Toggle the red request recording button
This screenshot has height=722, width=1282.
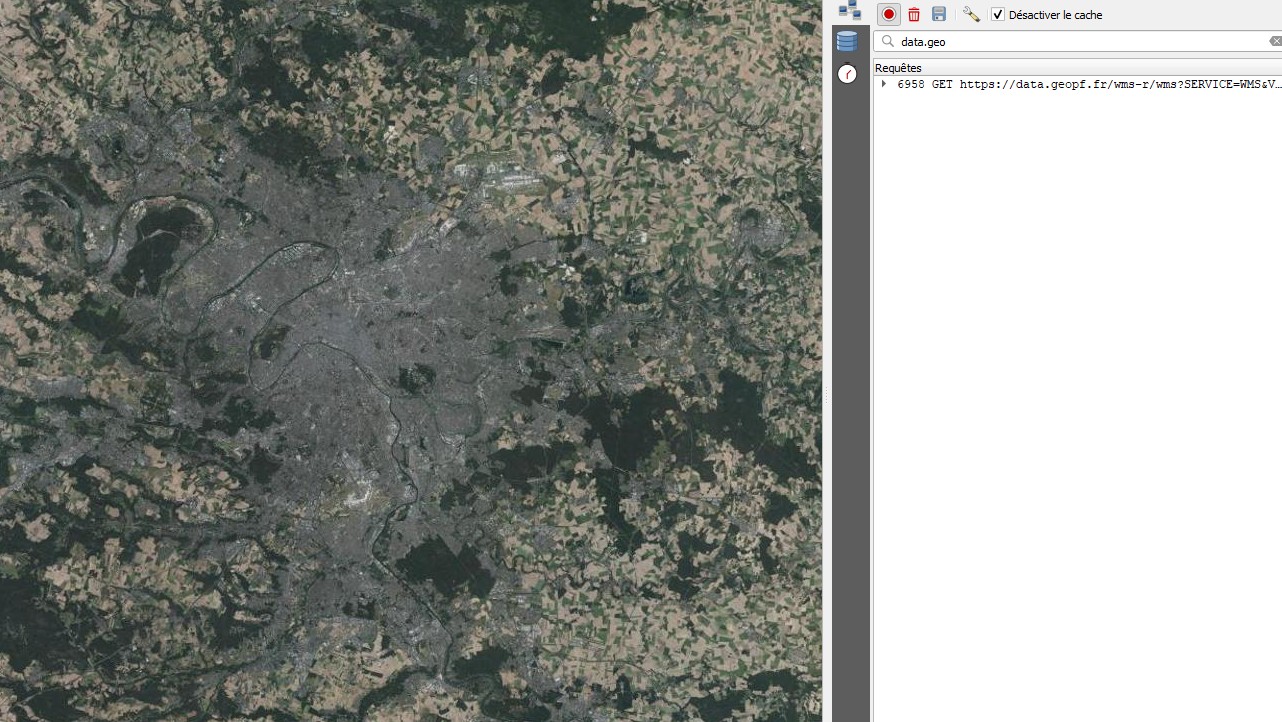click(x=888, y=14)
